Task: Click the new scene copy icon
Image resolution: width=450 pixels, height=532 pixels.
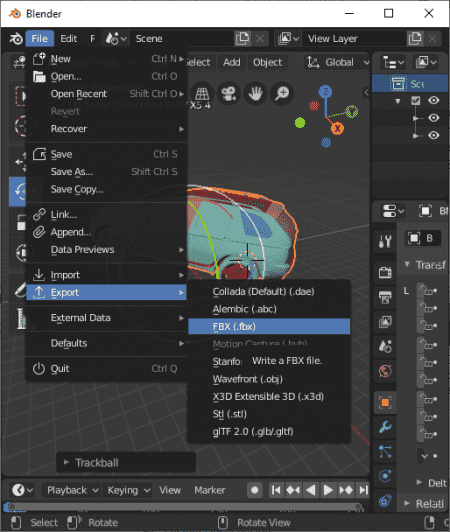Action: [242, 39]
